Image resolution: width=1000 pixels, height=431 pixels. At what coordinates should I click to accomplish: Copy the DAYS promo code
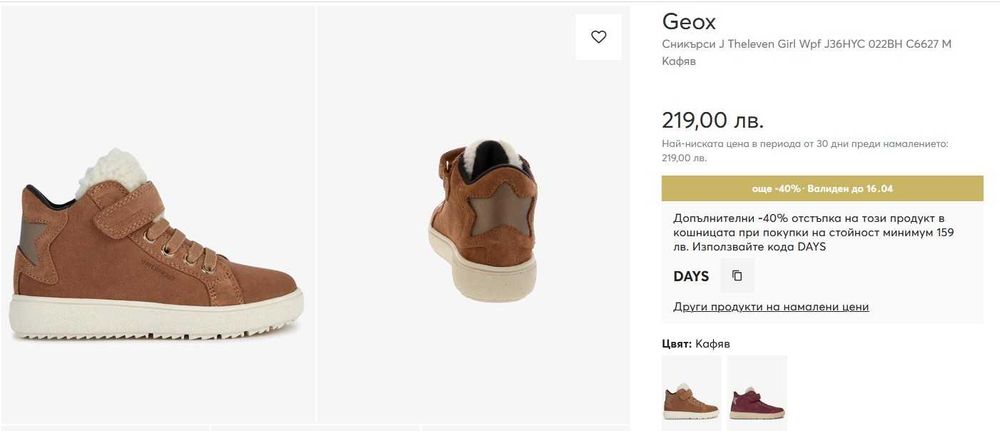(737, 276)
